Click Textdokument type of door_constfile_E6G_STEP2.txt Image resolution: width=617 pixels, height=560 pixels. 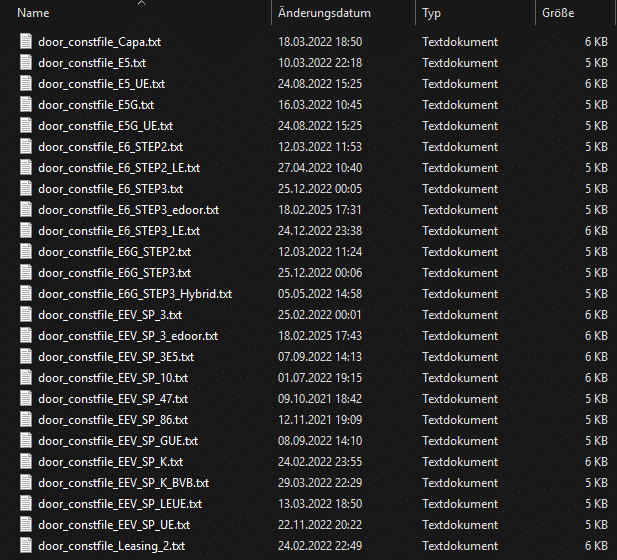[459, 252]
